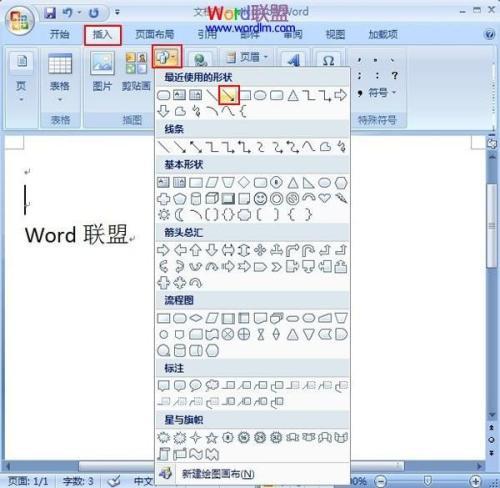
Task: Open the Word help icon
Action: [489, 34]
